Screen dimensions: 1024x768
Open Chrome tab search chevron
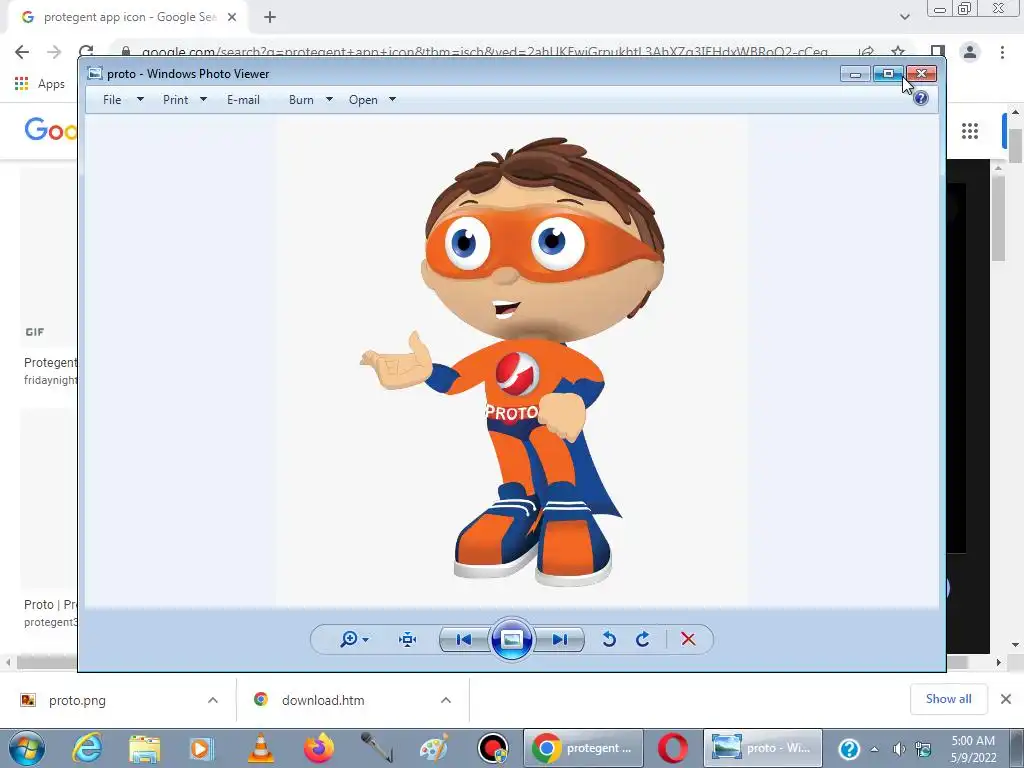pyautogui.click(x=904, y=17)
